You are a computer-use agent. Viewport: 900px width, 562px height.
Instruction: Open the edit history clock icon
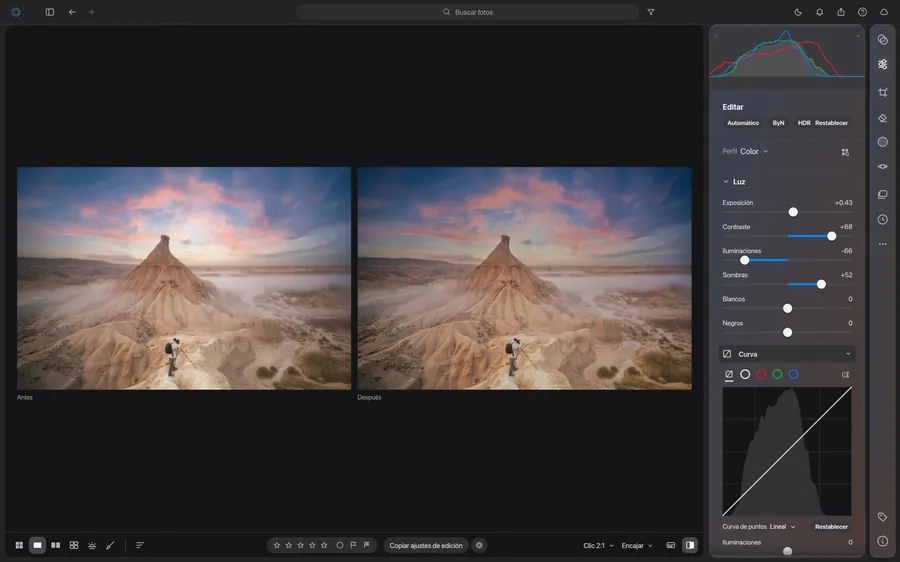[x=883, y=219]
